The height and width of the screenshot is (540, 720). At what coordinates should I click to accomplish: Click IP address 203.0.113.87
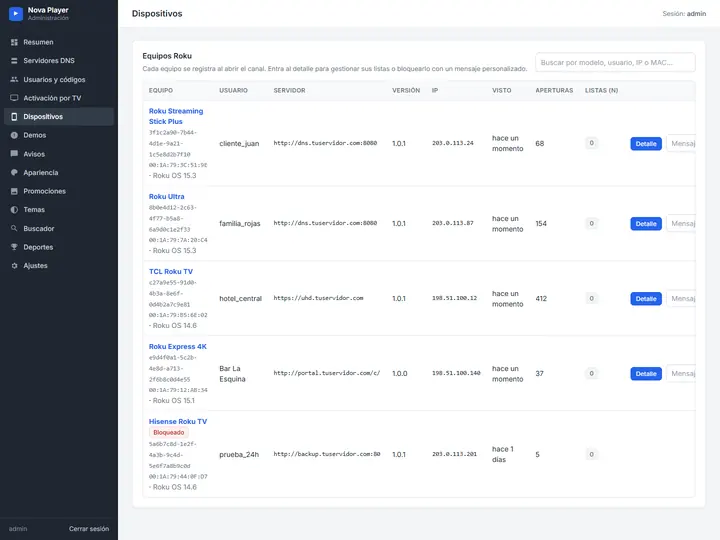coord(453,223)
